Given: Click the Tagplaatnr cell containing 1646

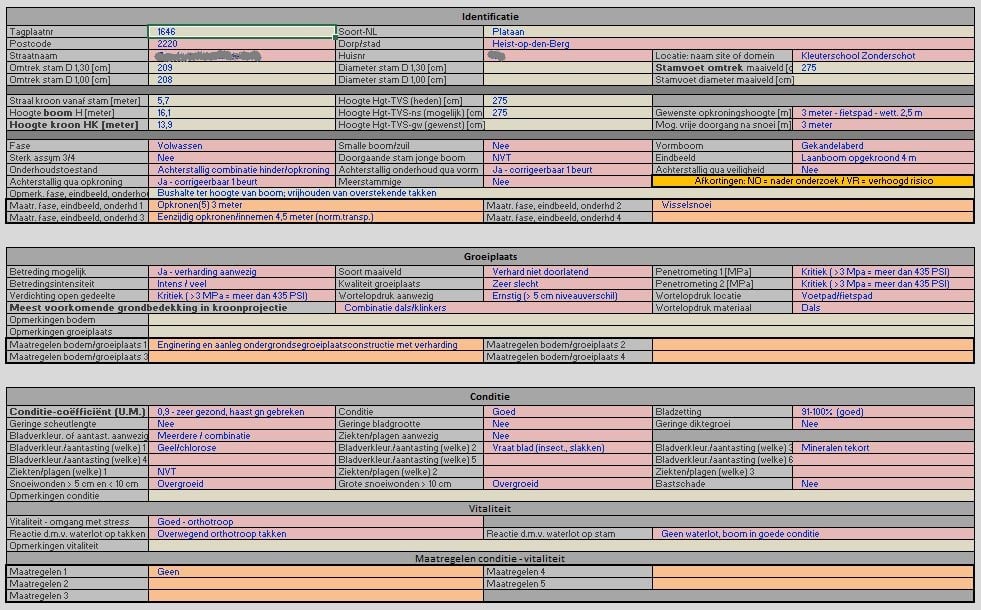Looking at the screenshot, I should pos(241,32).
